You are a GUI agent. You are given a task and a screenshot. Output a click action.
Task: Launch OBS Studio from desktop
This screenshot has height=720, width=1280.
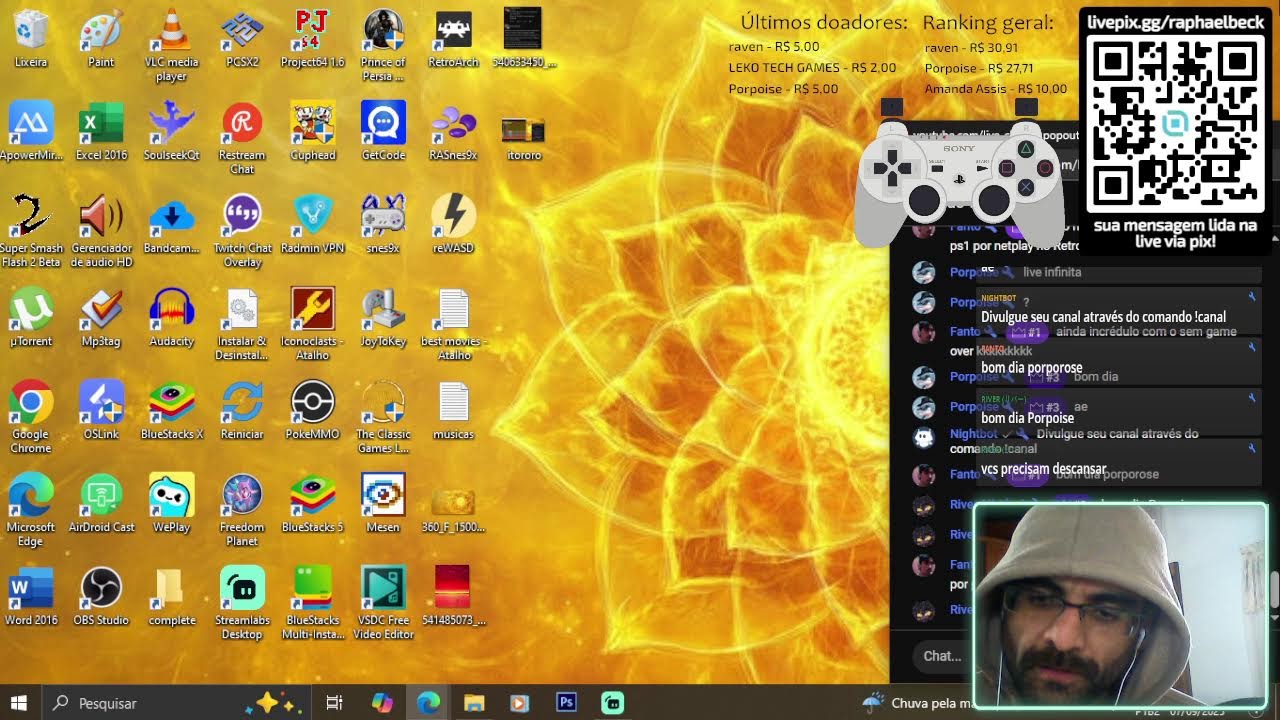coord(101,597)
